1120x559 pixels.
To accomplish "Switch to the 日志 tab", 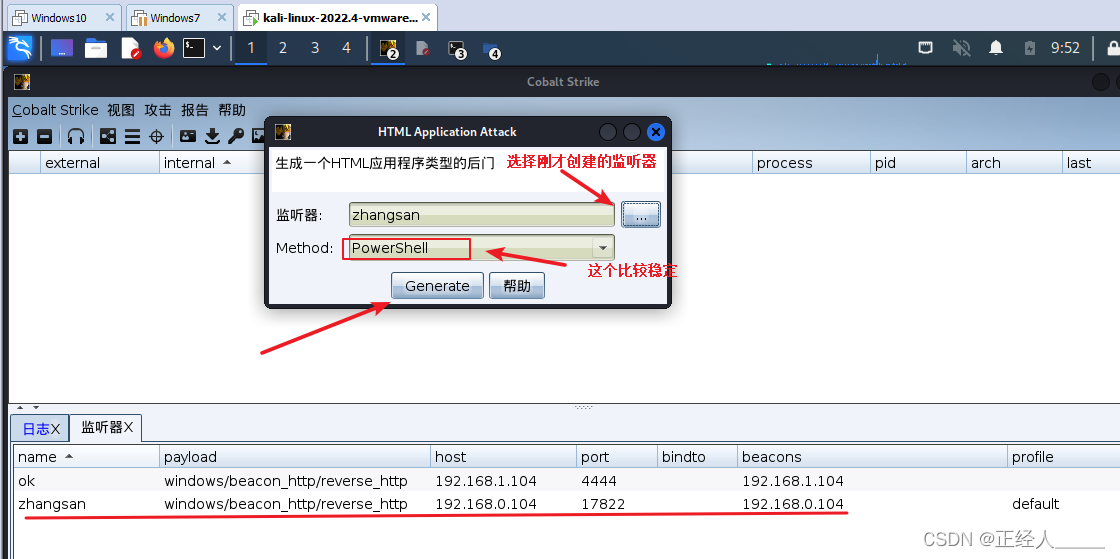I will [x=41, y=428].
